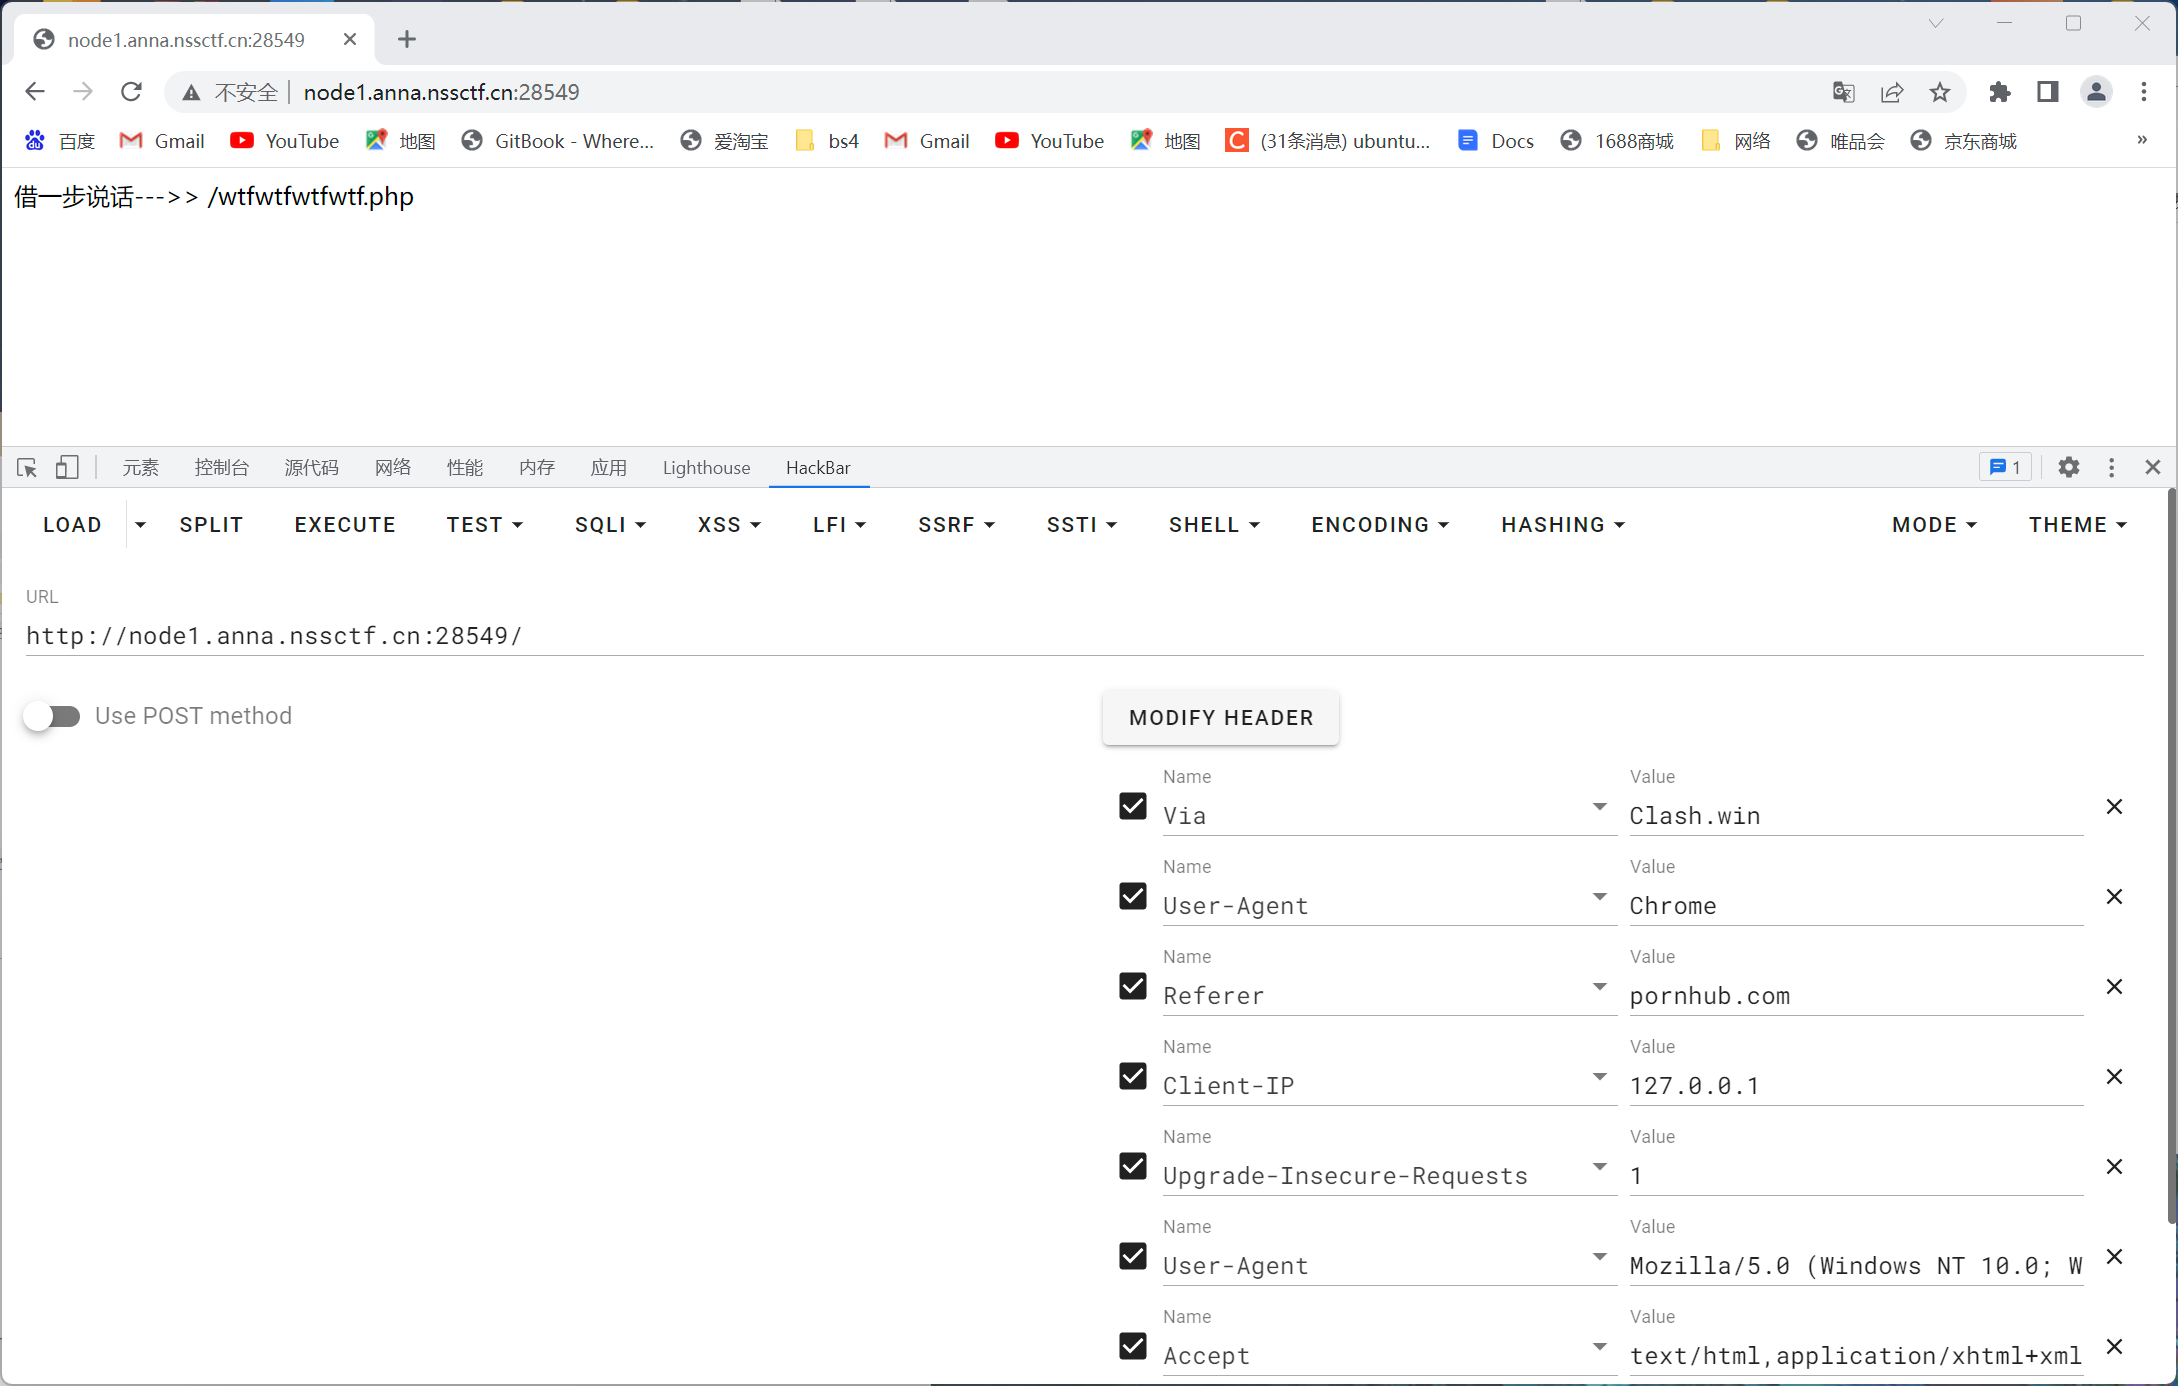2178x1386 pixels.
Task: Open the Chrome extensions puzzle icon
Action: click(x=1999, y=92)
